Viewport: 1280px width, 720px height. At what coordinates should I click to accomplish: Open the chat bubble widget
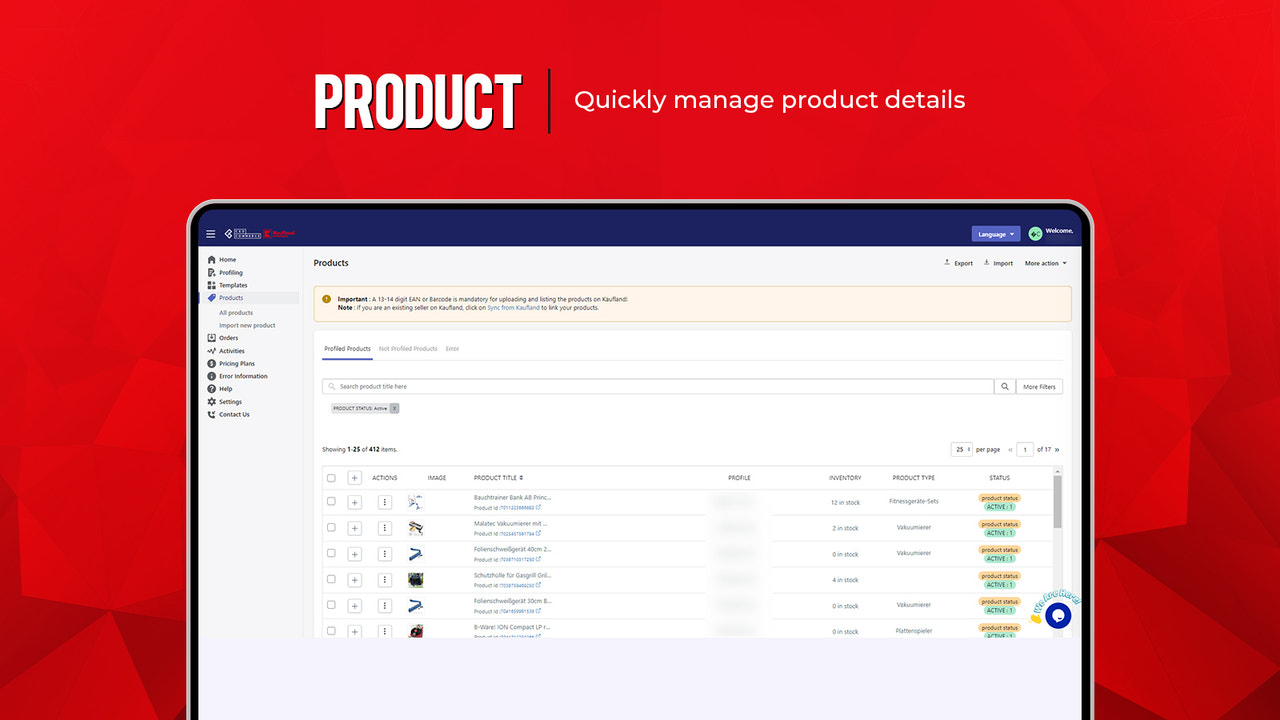(1057, 614)
